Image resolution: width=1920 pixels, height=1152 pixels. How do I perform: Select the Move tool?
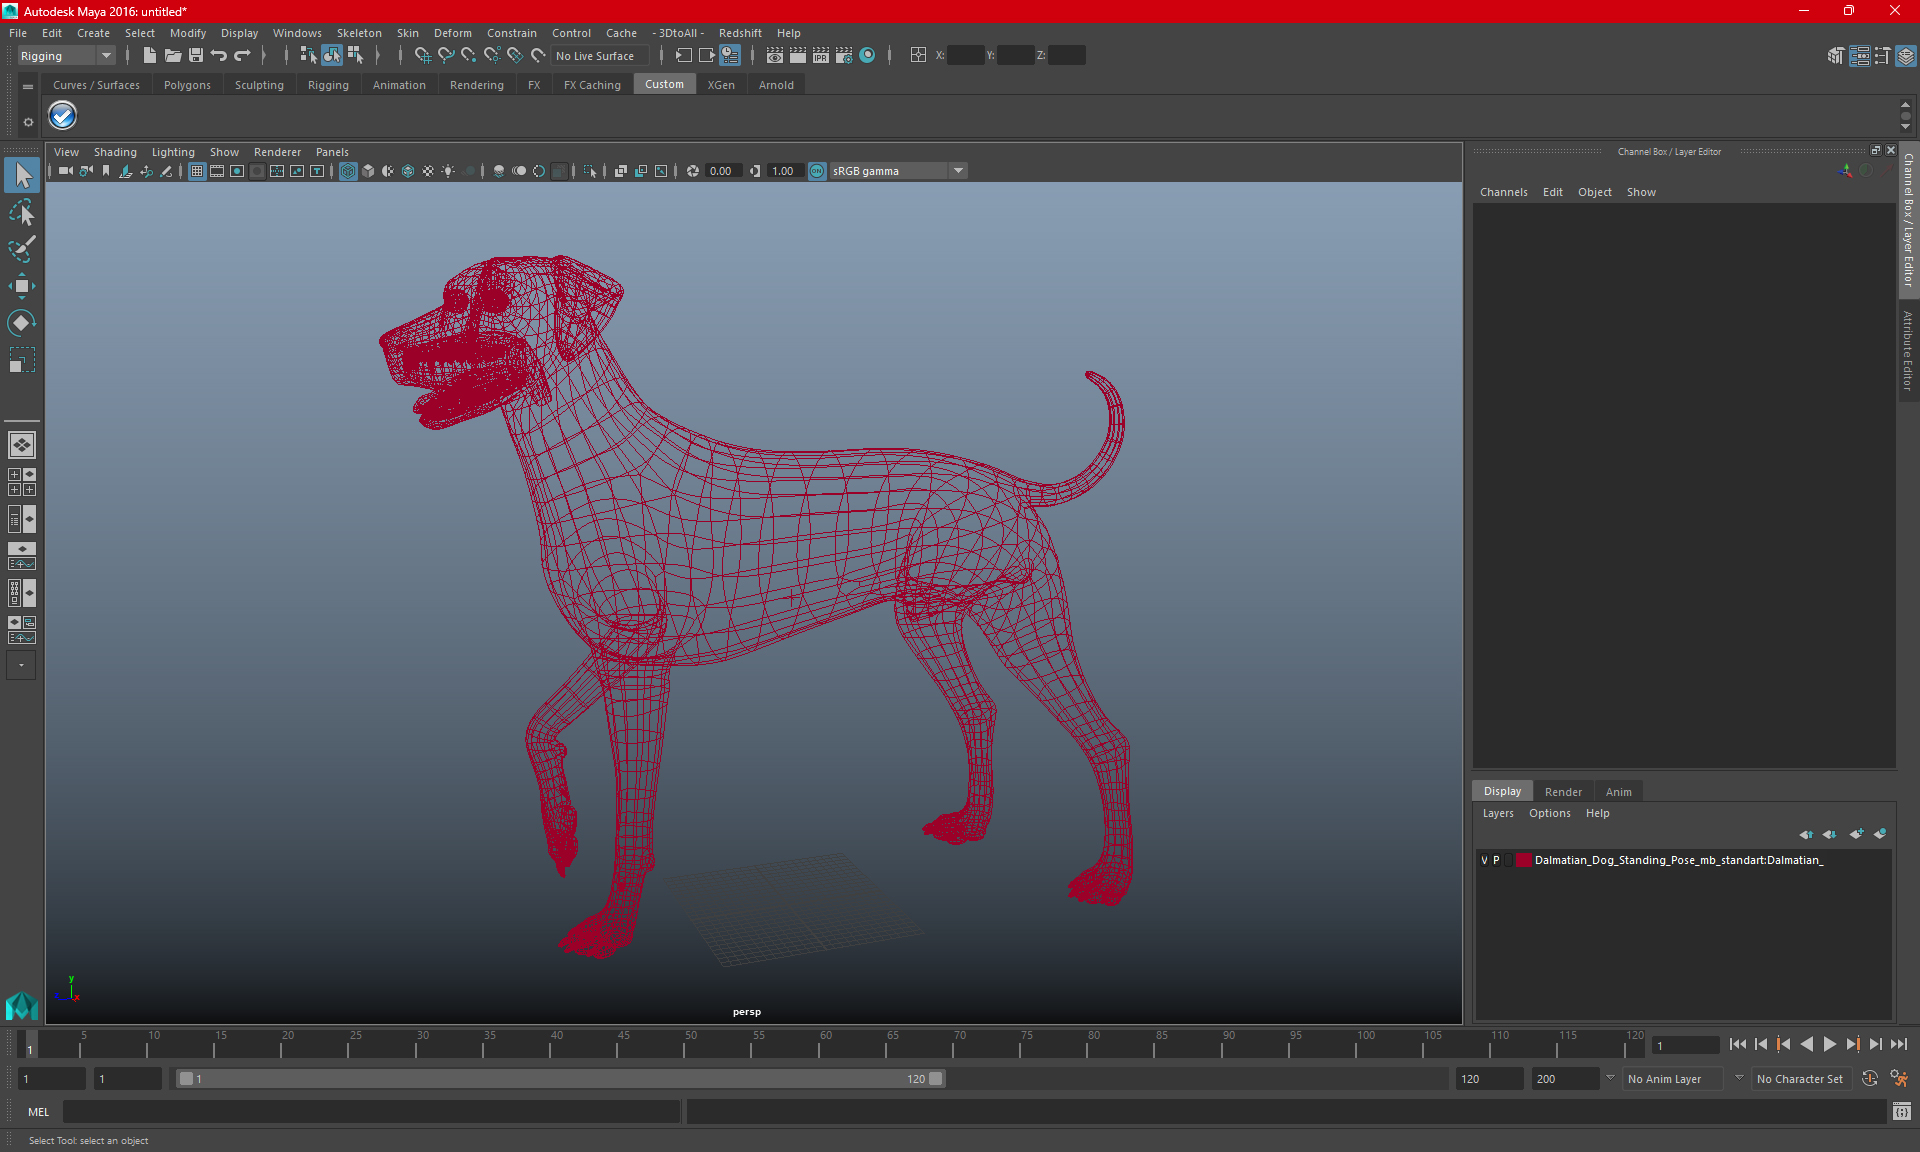pos(21,286)
